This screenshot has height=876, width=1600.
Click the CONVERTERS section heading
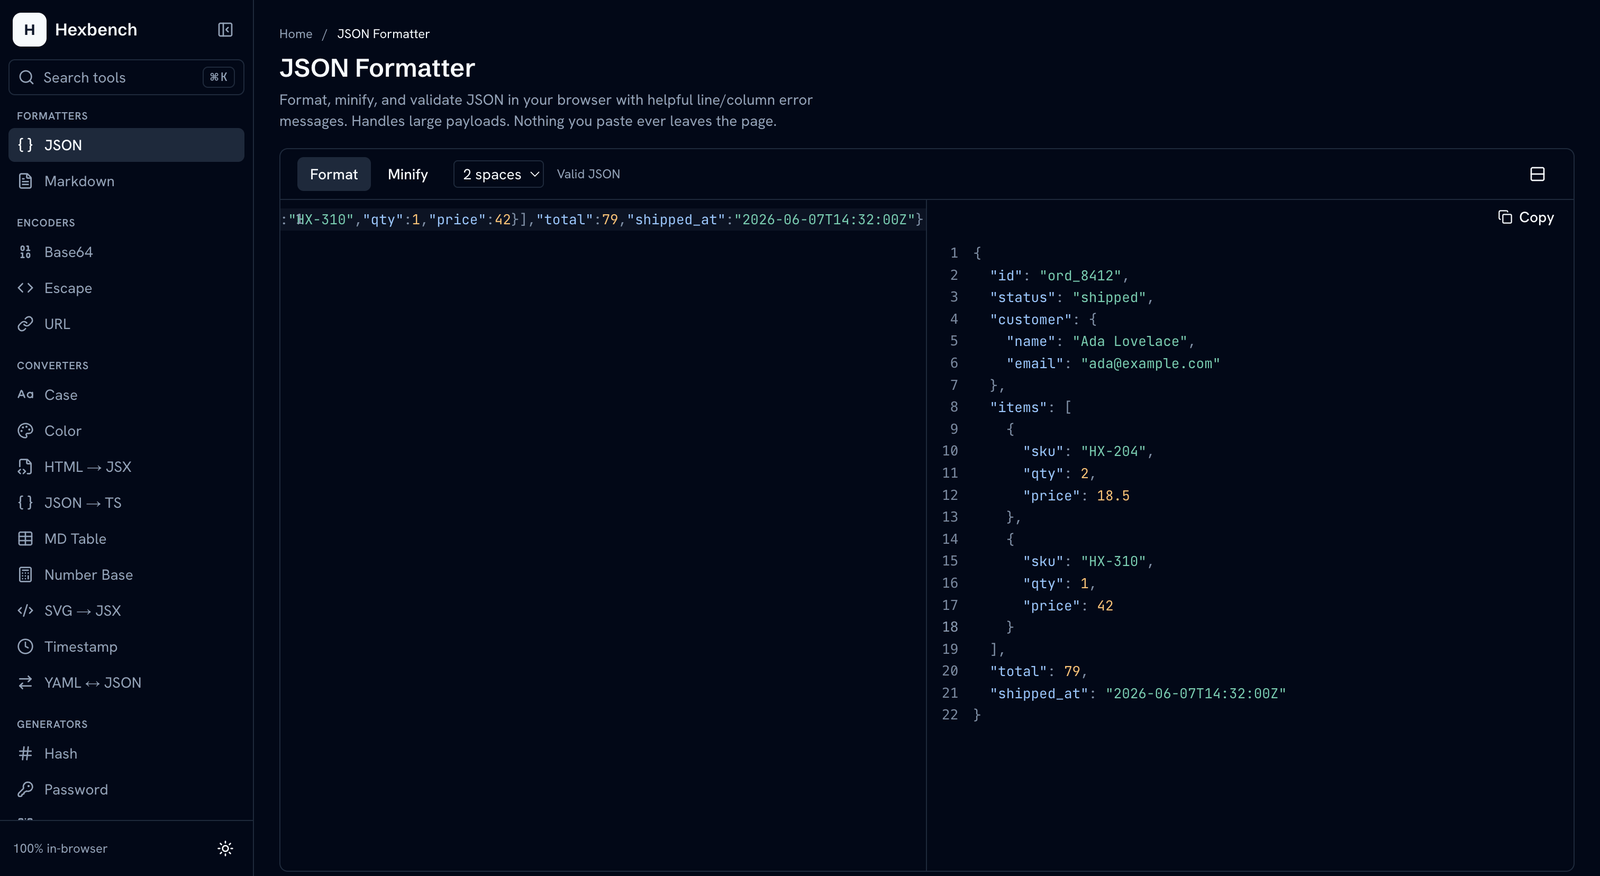point(53,366)
